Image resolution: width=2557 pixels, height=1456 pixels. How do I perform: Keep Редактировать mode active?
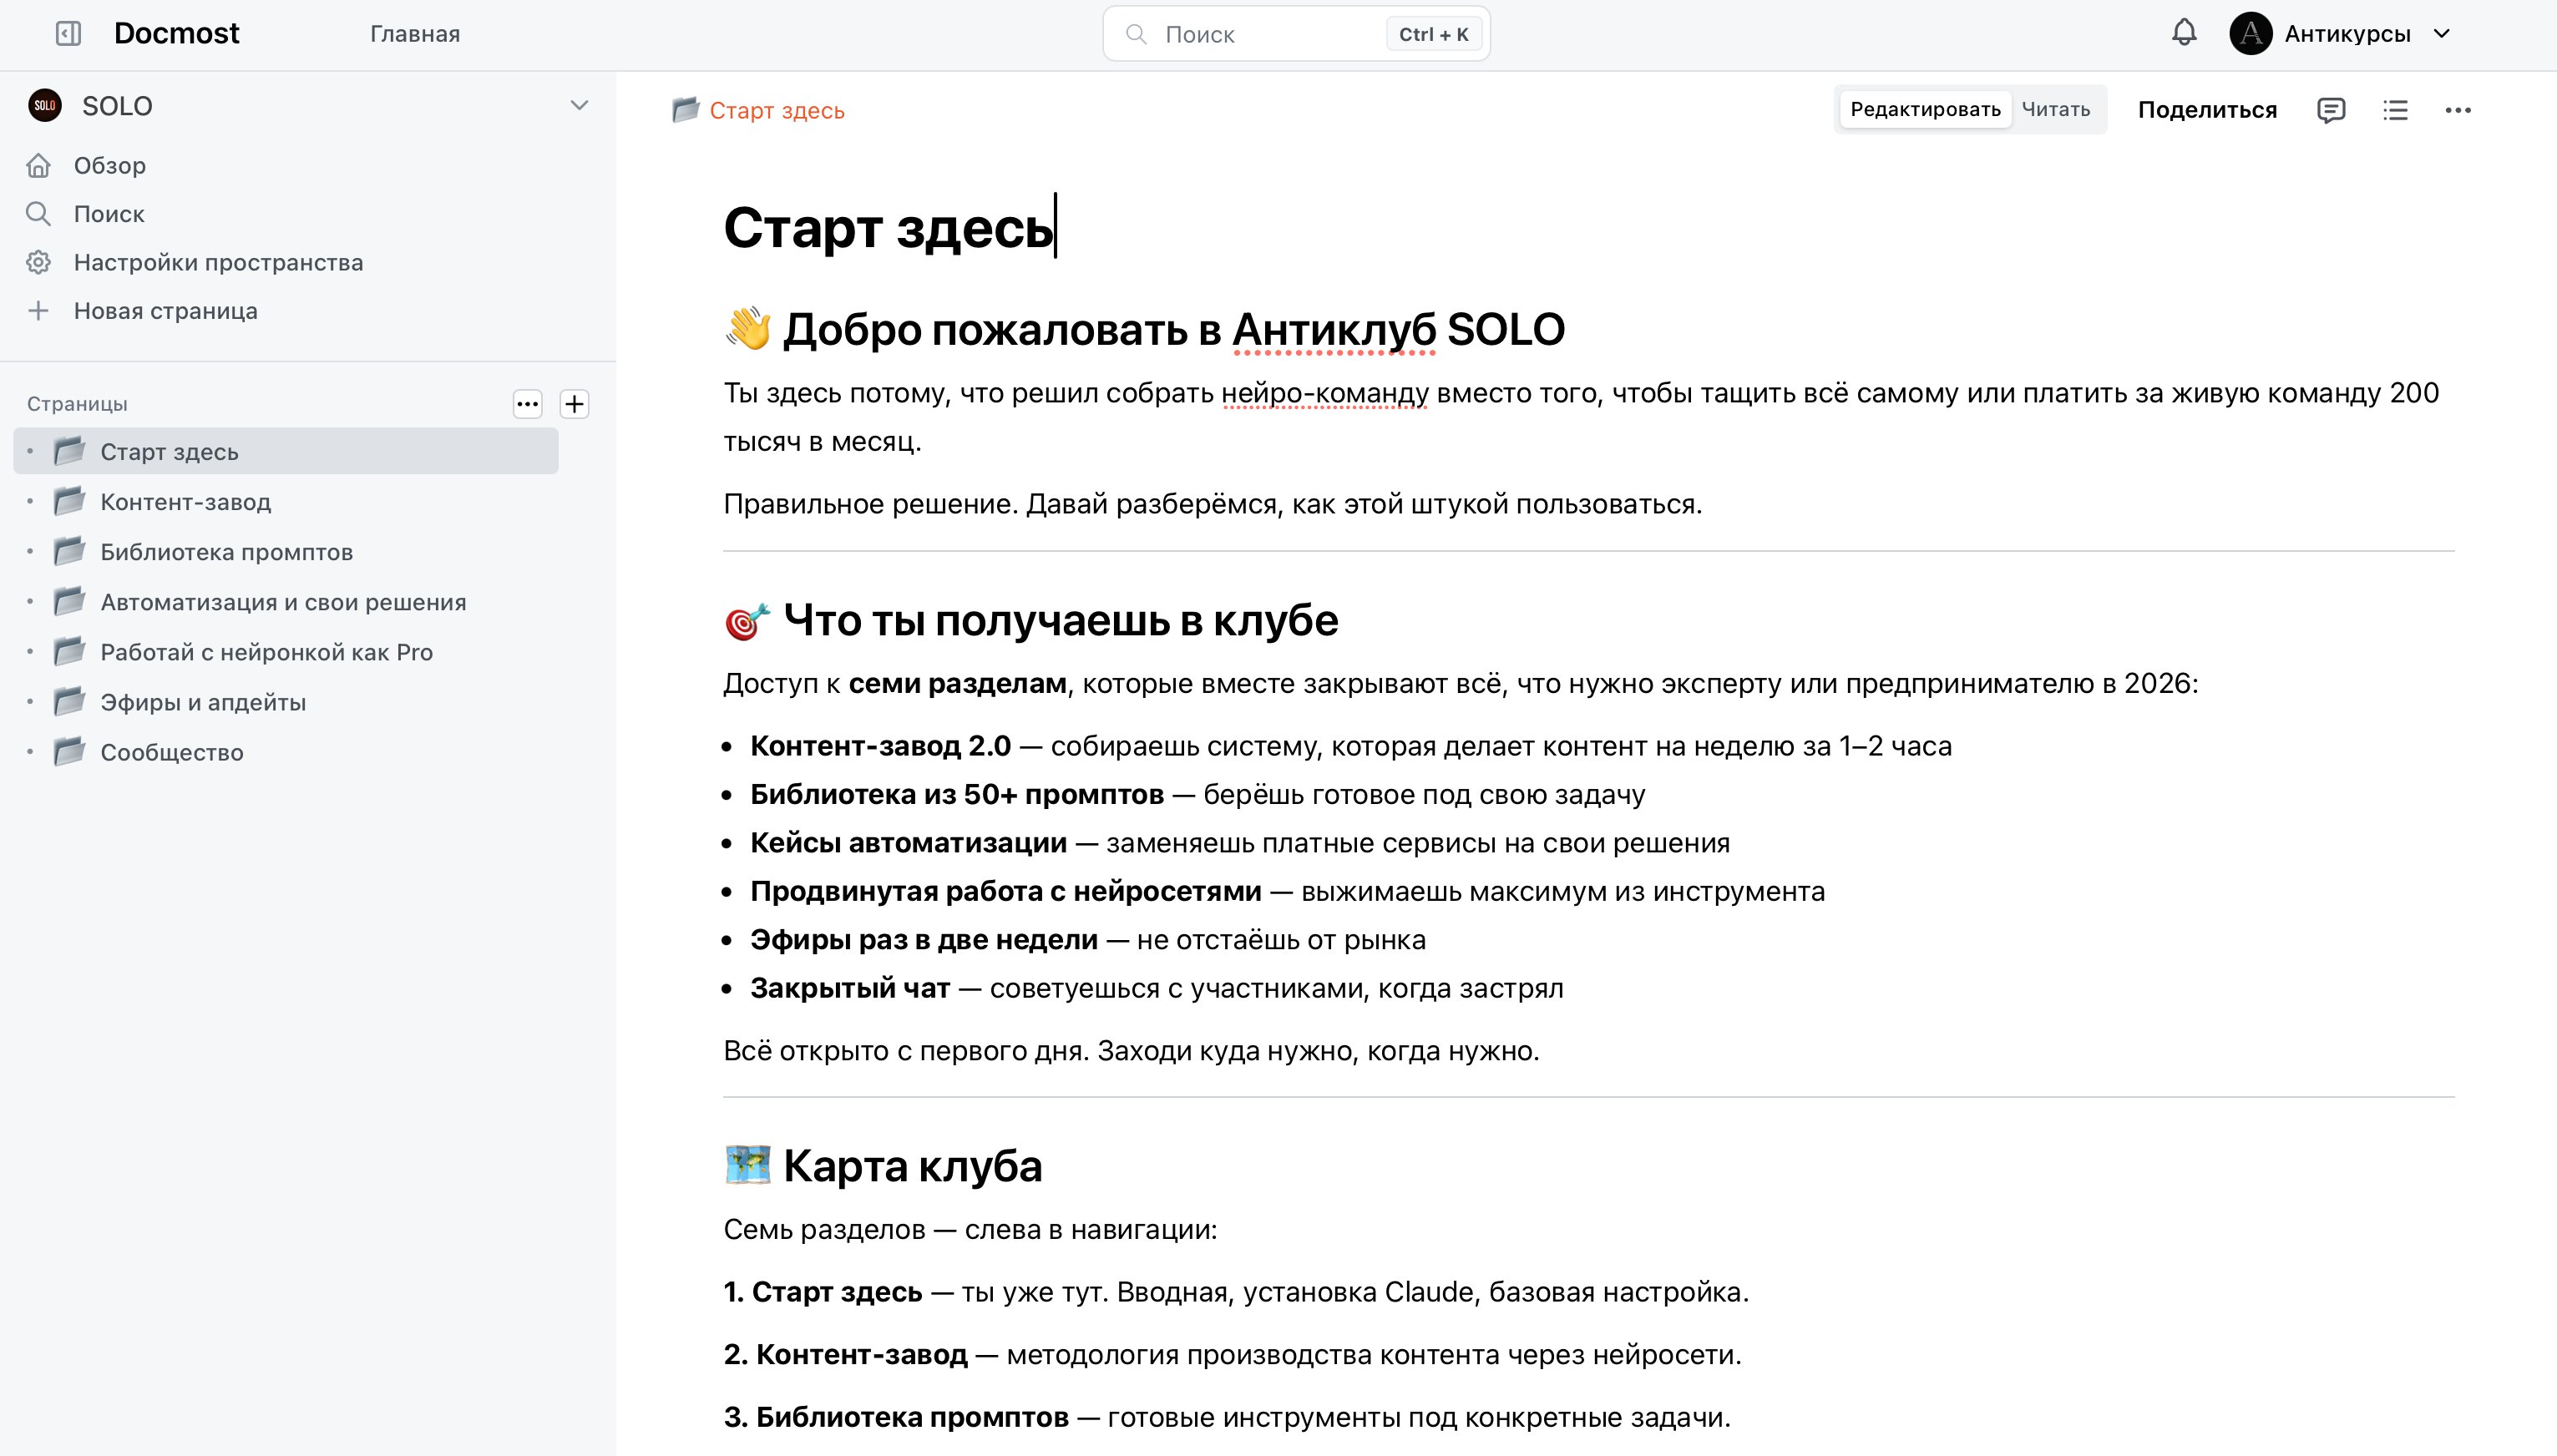1925,109
